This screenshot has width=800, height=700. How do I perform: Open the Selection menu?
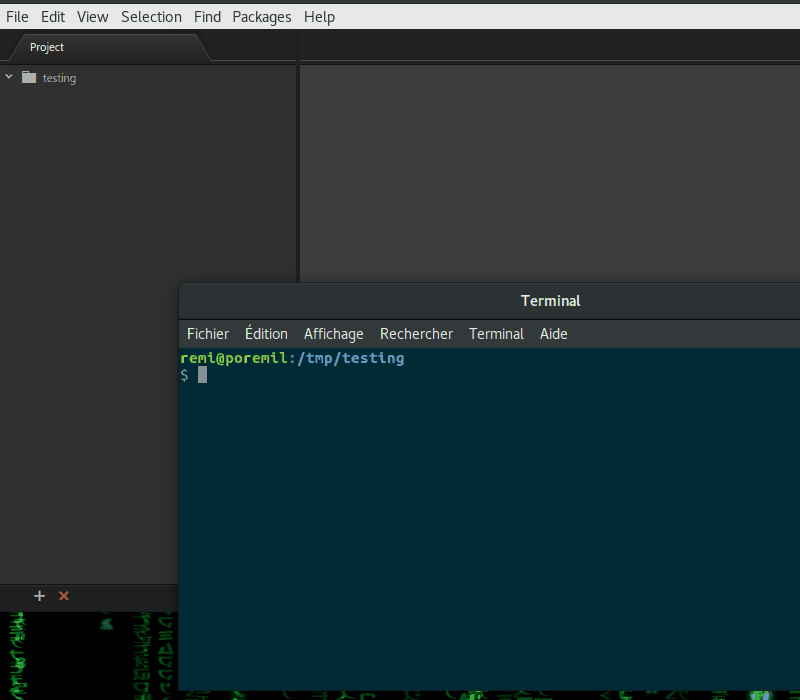point(151,16)
